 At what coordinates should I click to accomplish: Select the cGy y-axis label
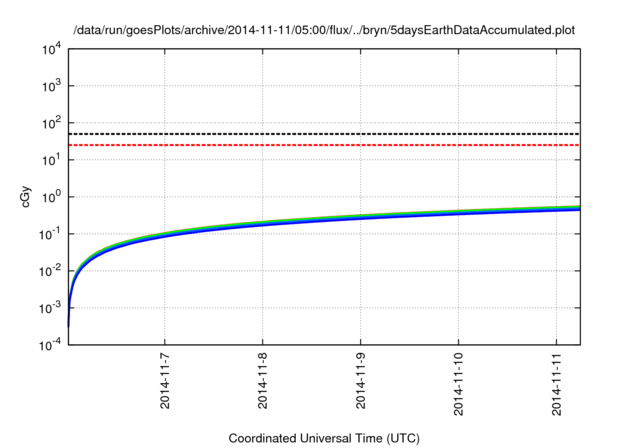(x=26, y=197)
